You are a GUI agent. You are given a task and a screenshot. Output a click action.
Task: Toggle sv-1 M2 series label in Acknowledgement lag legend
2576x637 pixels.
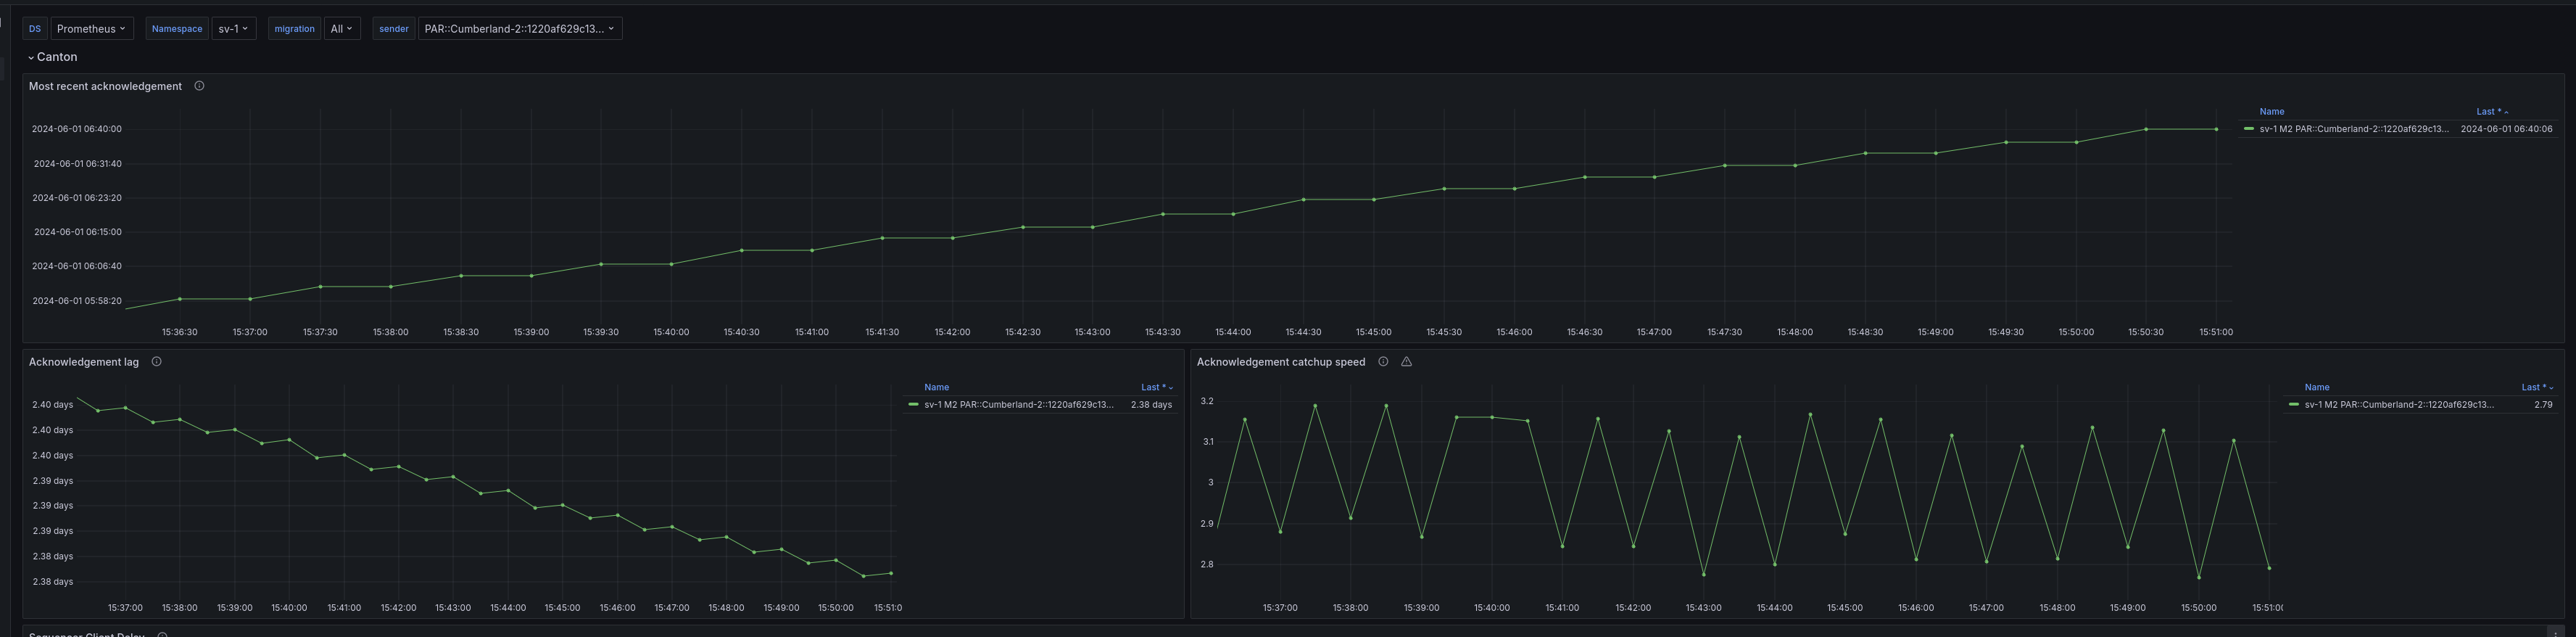point(1018,405)
